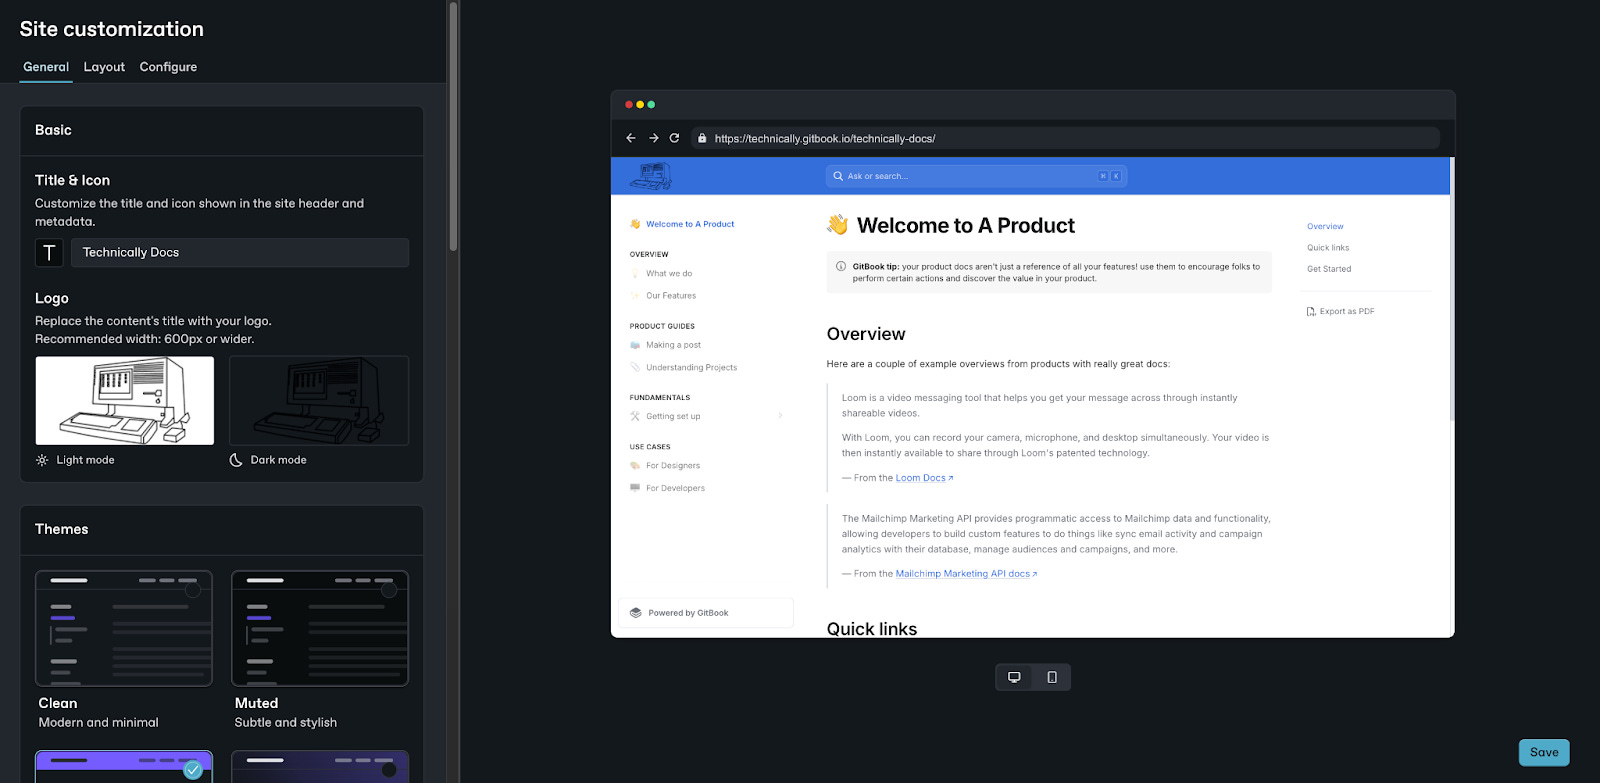Click the Powered by GitBook badge
Image resolution: width=1600 pixels, height=783 pixels.
click(x=706, y=613)
